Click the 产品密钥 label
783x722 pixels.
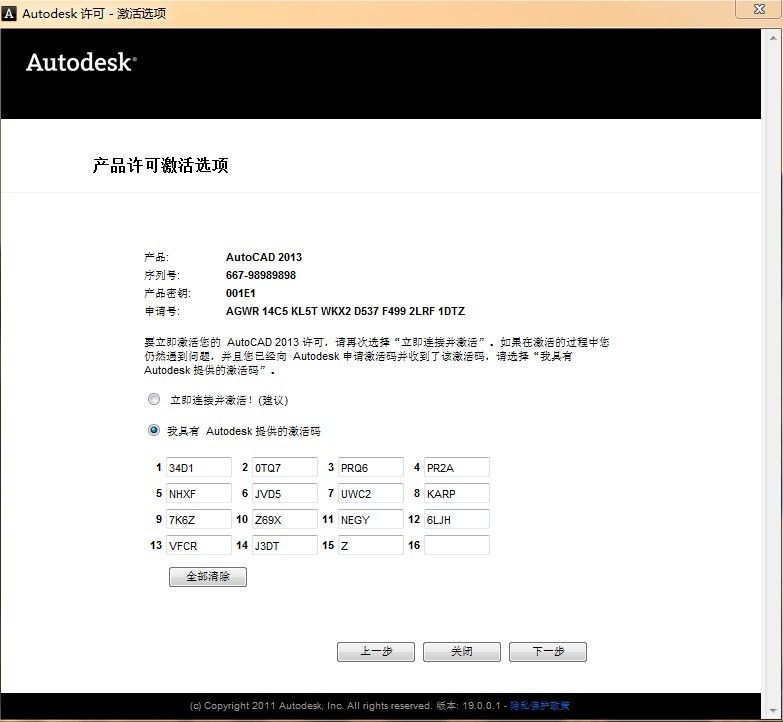coord(167,293)
